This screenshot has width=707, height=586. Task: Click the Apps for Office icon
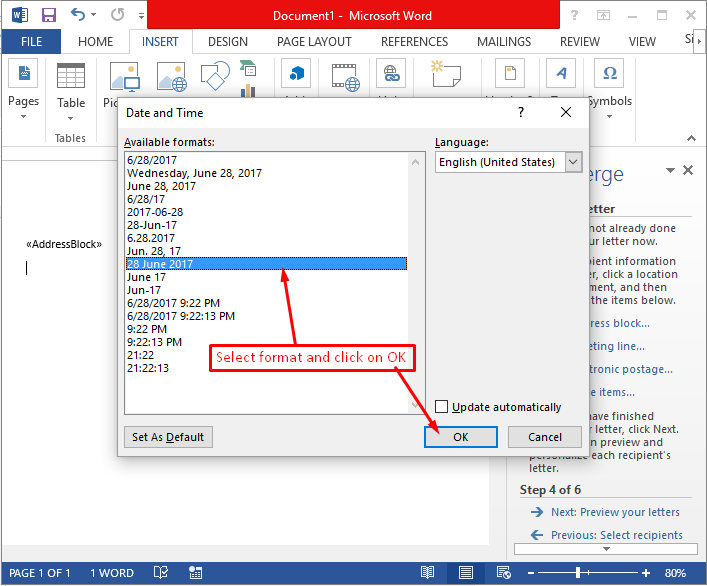pyautogui.click(x=296, y=73)
